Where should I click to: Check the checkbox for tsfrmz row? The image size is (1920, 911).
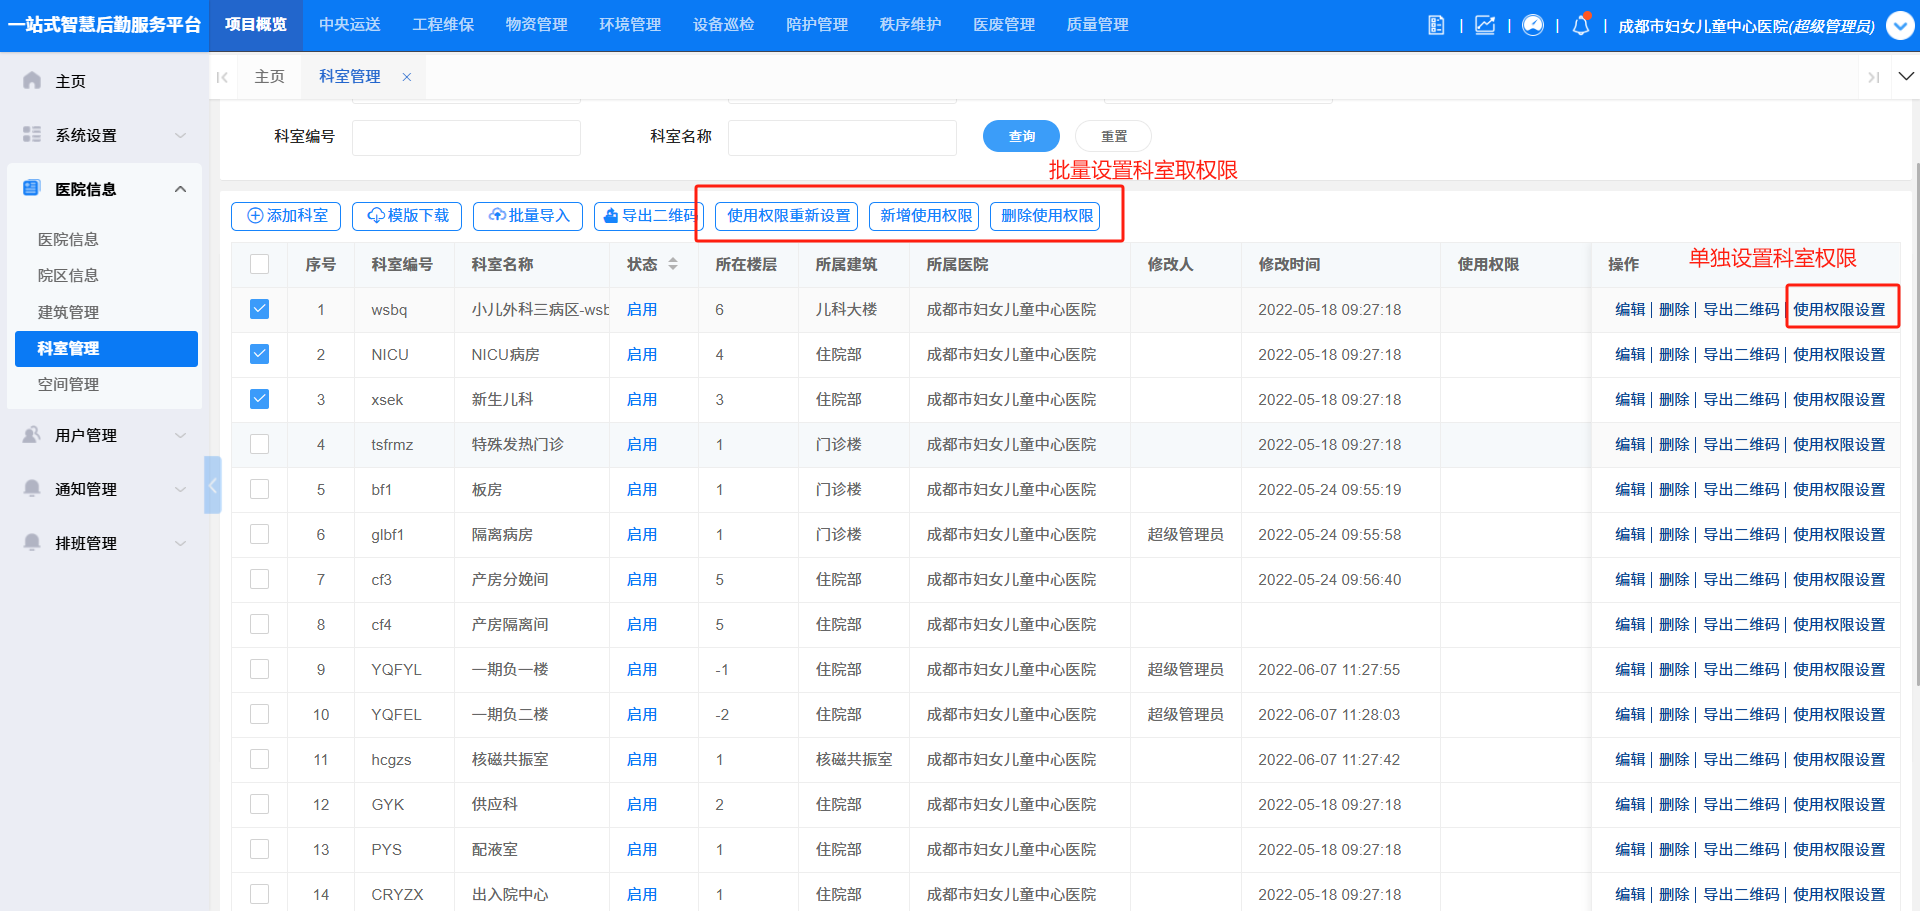(x=259, y=444)
